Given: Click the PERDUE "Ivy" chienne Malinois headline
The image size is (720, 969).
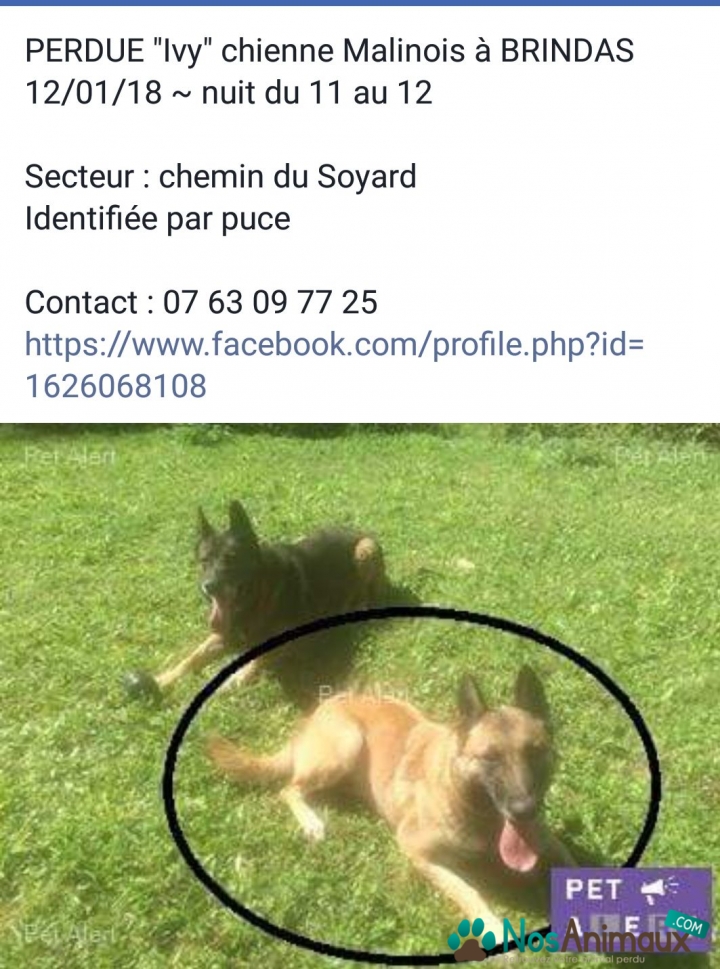Looking at the screenshot, I should 329,51.
